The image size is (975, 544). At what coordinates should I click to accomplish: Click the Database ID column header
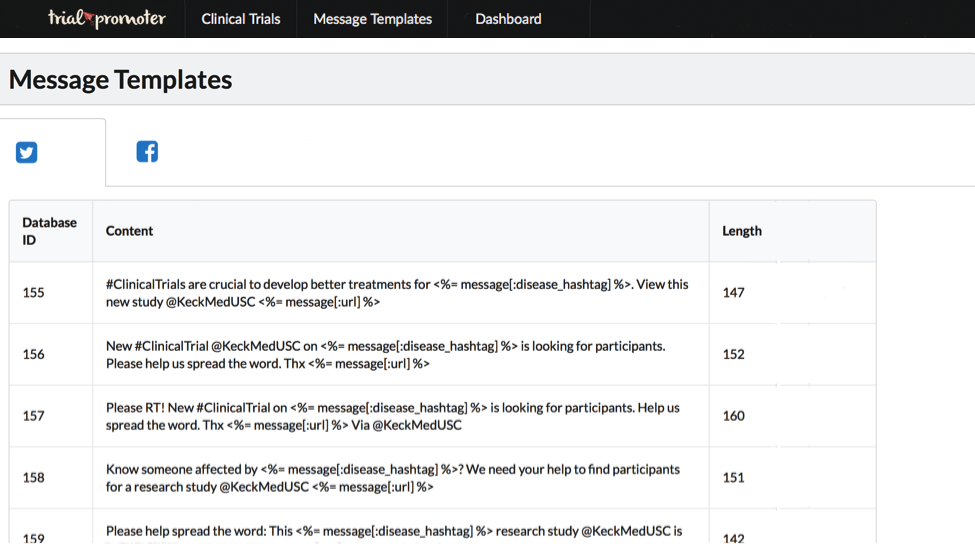50,231
